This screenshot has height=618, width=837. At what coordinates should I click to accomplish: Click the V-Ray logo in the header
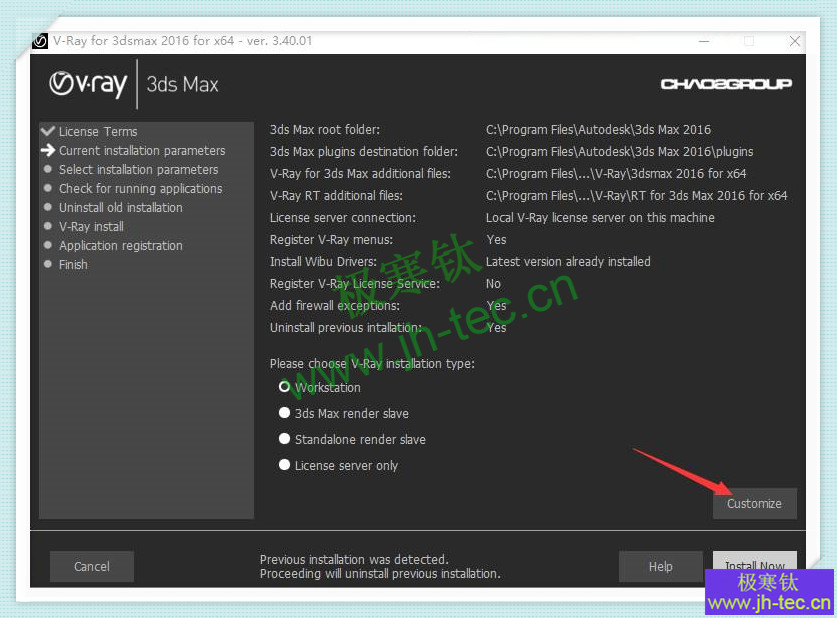tap(88, 84)
